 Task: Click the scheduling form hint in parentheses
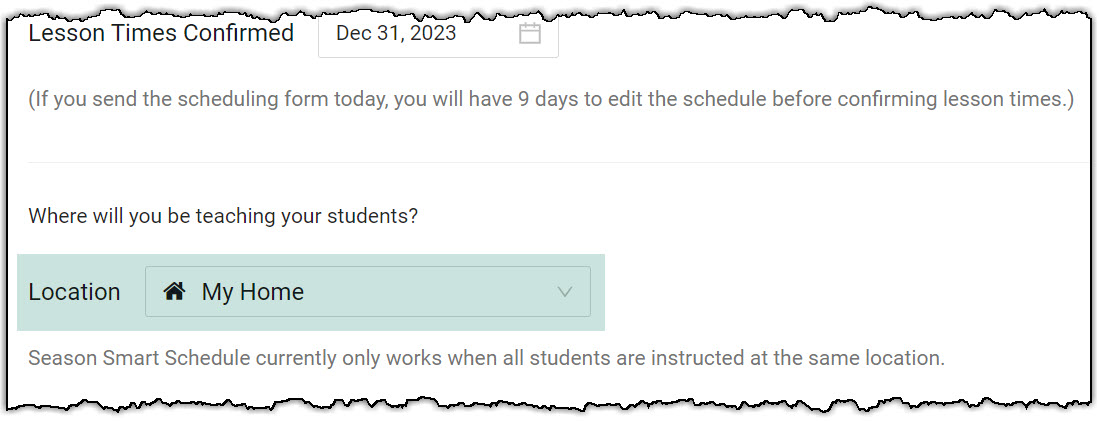click(x=550, y=100)
